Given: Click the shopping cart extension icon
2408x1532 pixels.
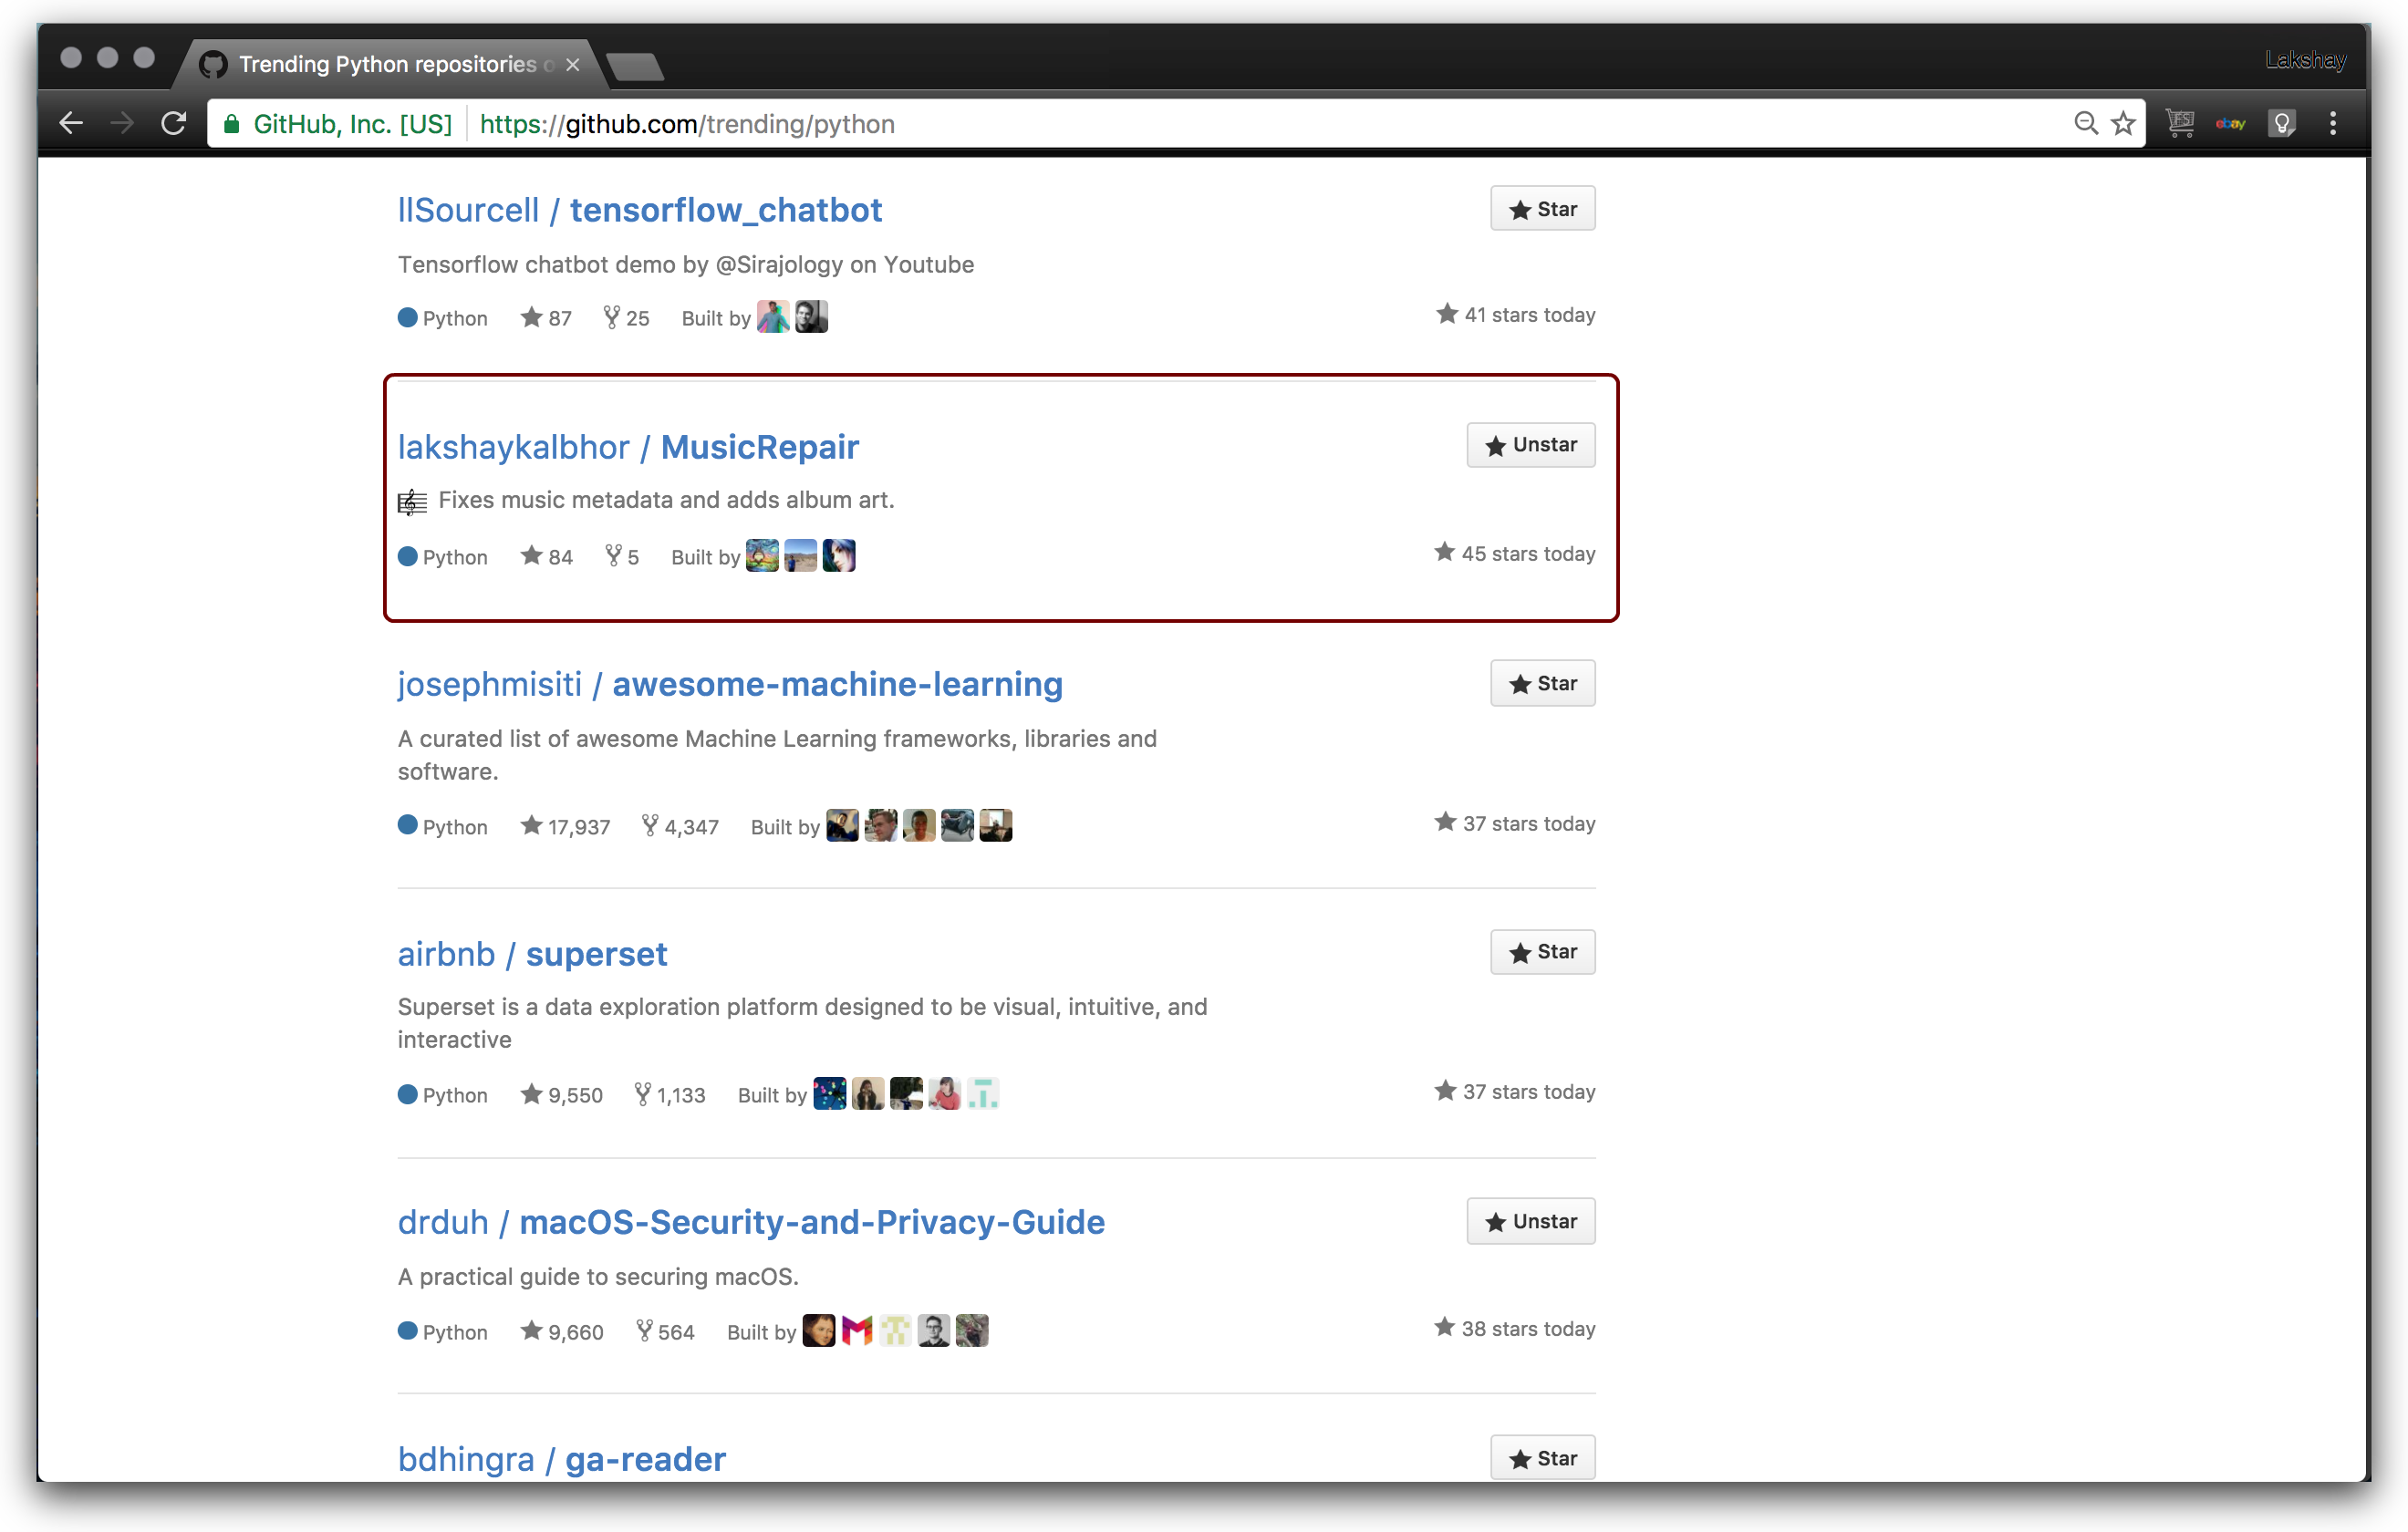Looking at the screenshot, I should coord(2180,124).
